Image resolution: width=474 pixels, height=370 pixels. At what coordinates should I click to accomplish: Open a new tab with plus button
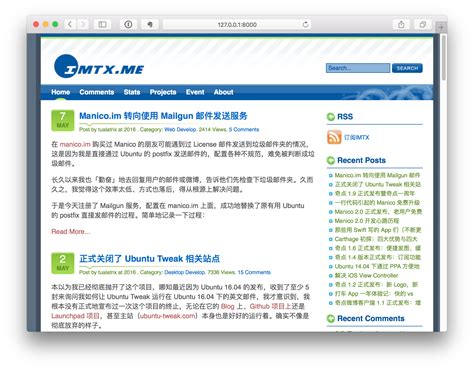tap(441, 27)
